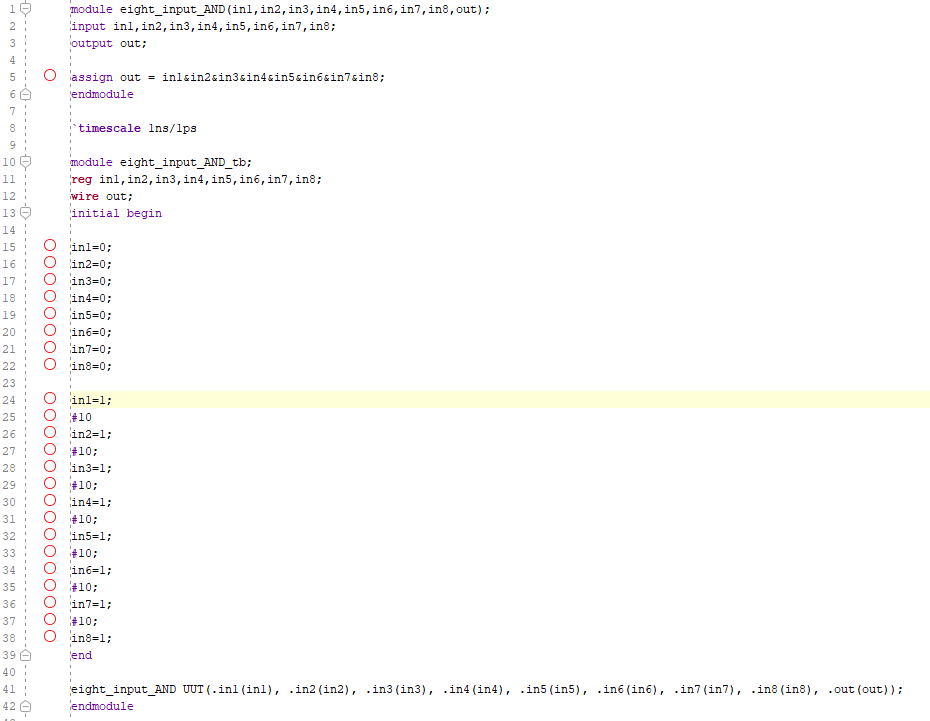The height and width of the screenshot is (721, 930).
Task: Toggle breakpoint circle beside in3=0;
Action: tap(50, 279)
